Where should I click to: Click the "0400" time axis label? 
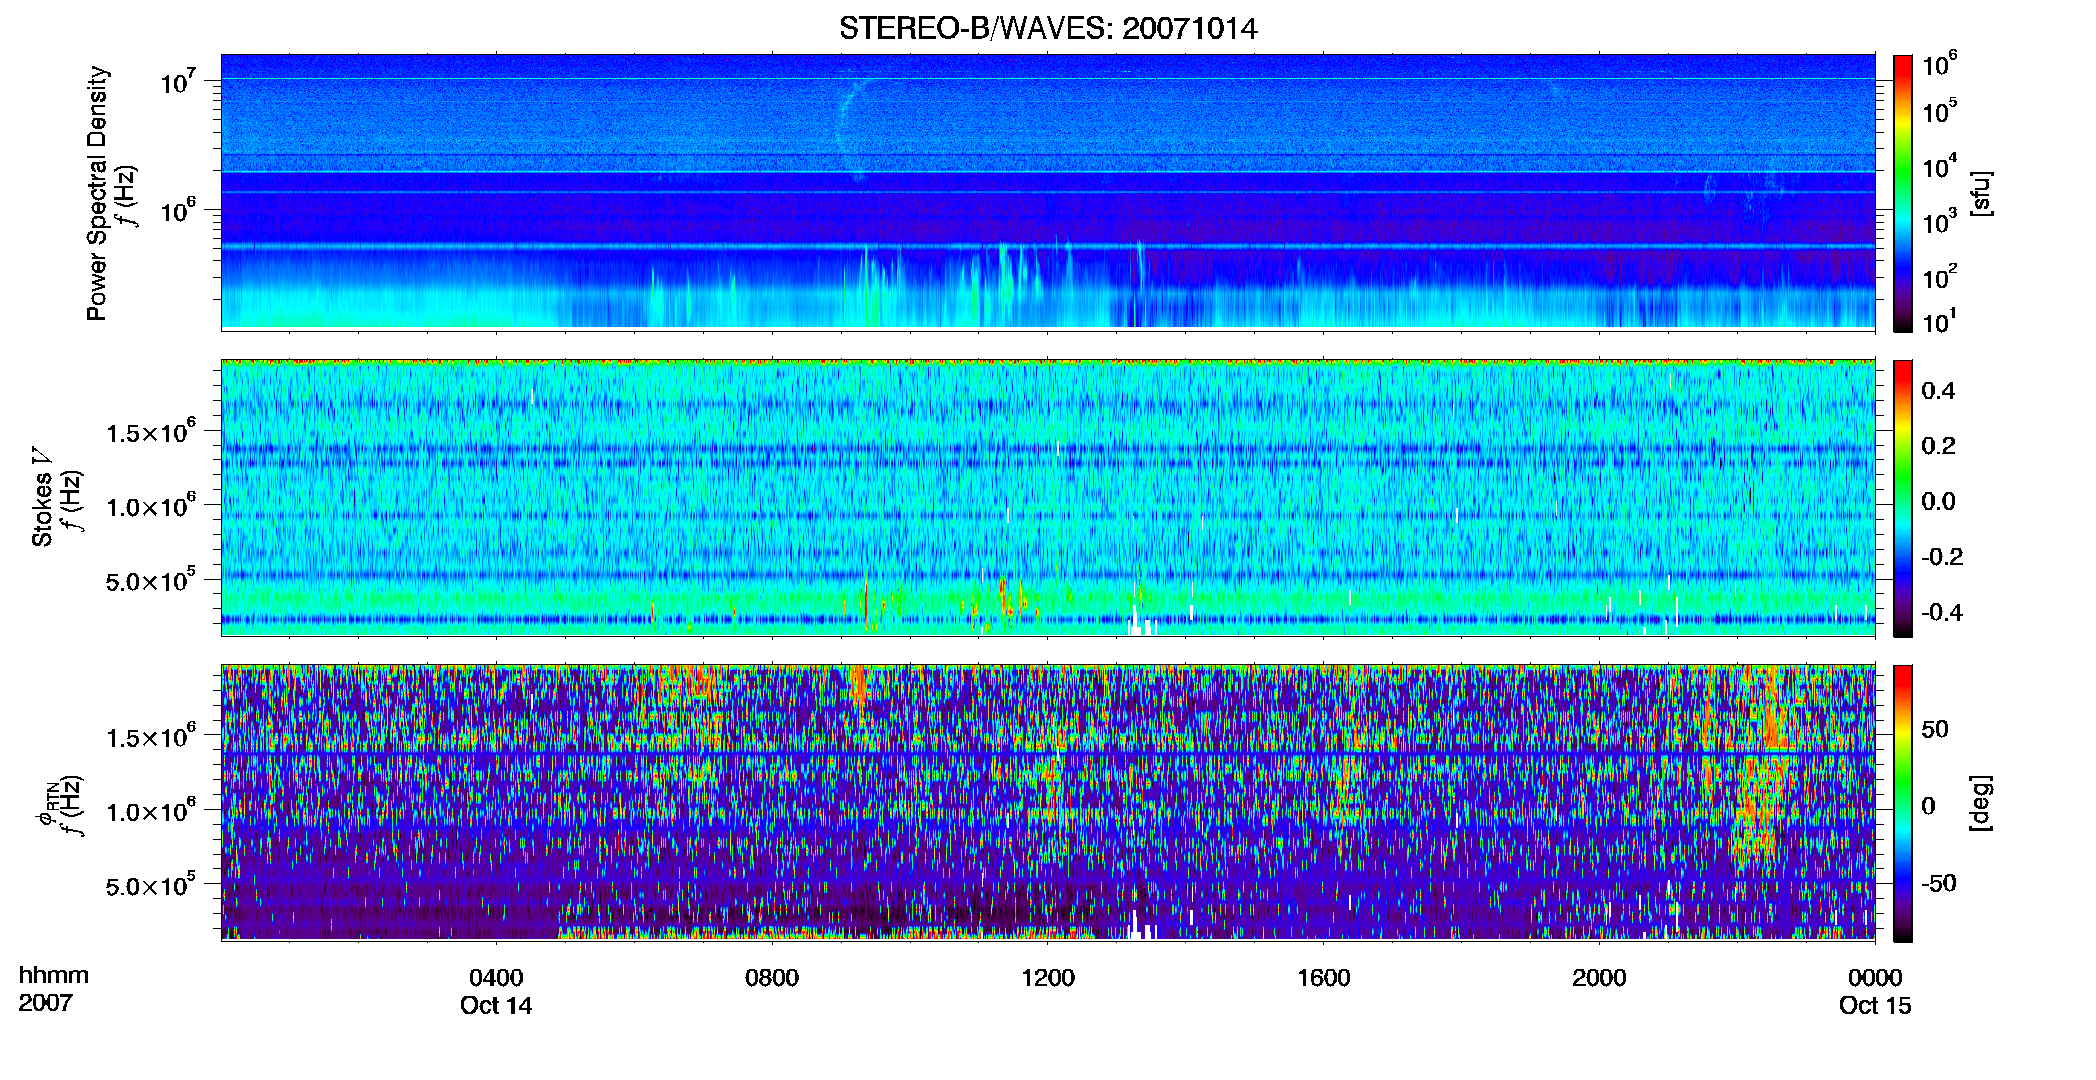click(496, 978)
